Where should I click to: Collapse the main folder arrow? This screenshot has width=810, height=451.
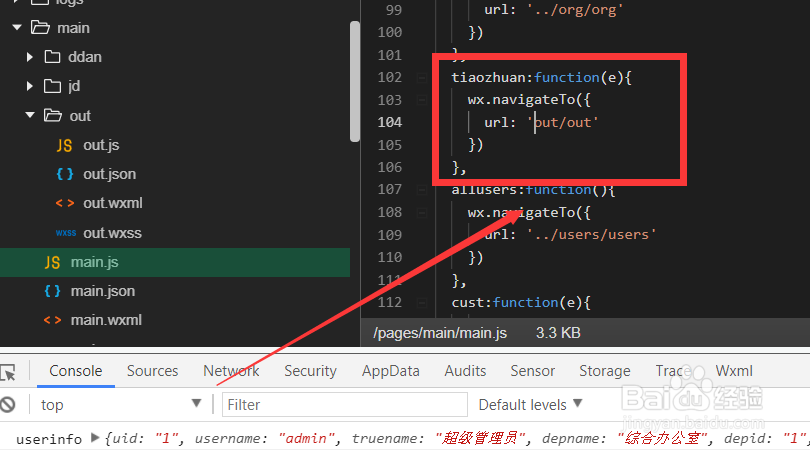pos(17,27)
